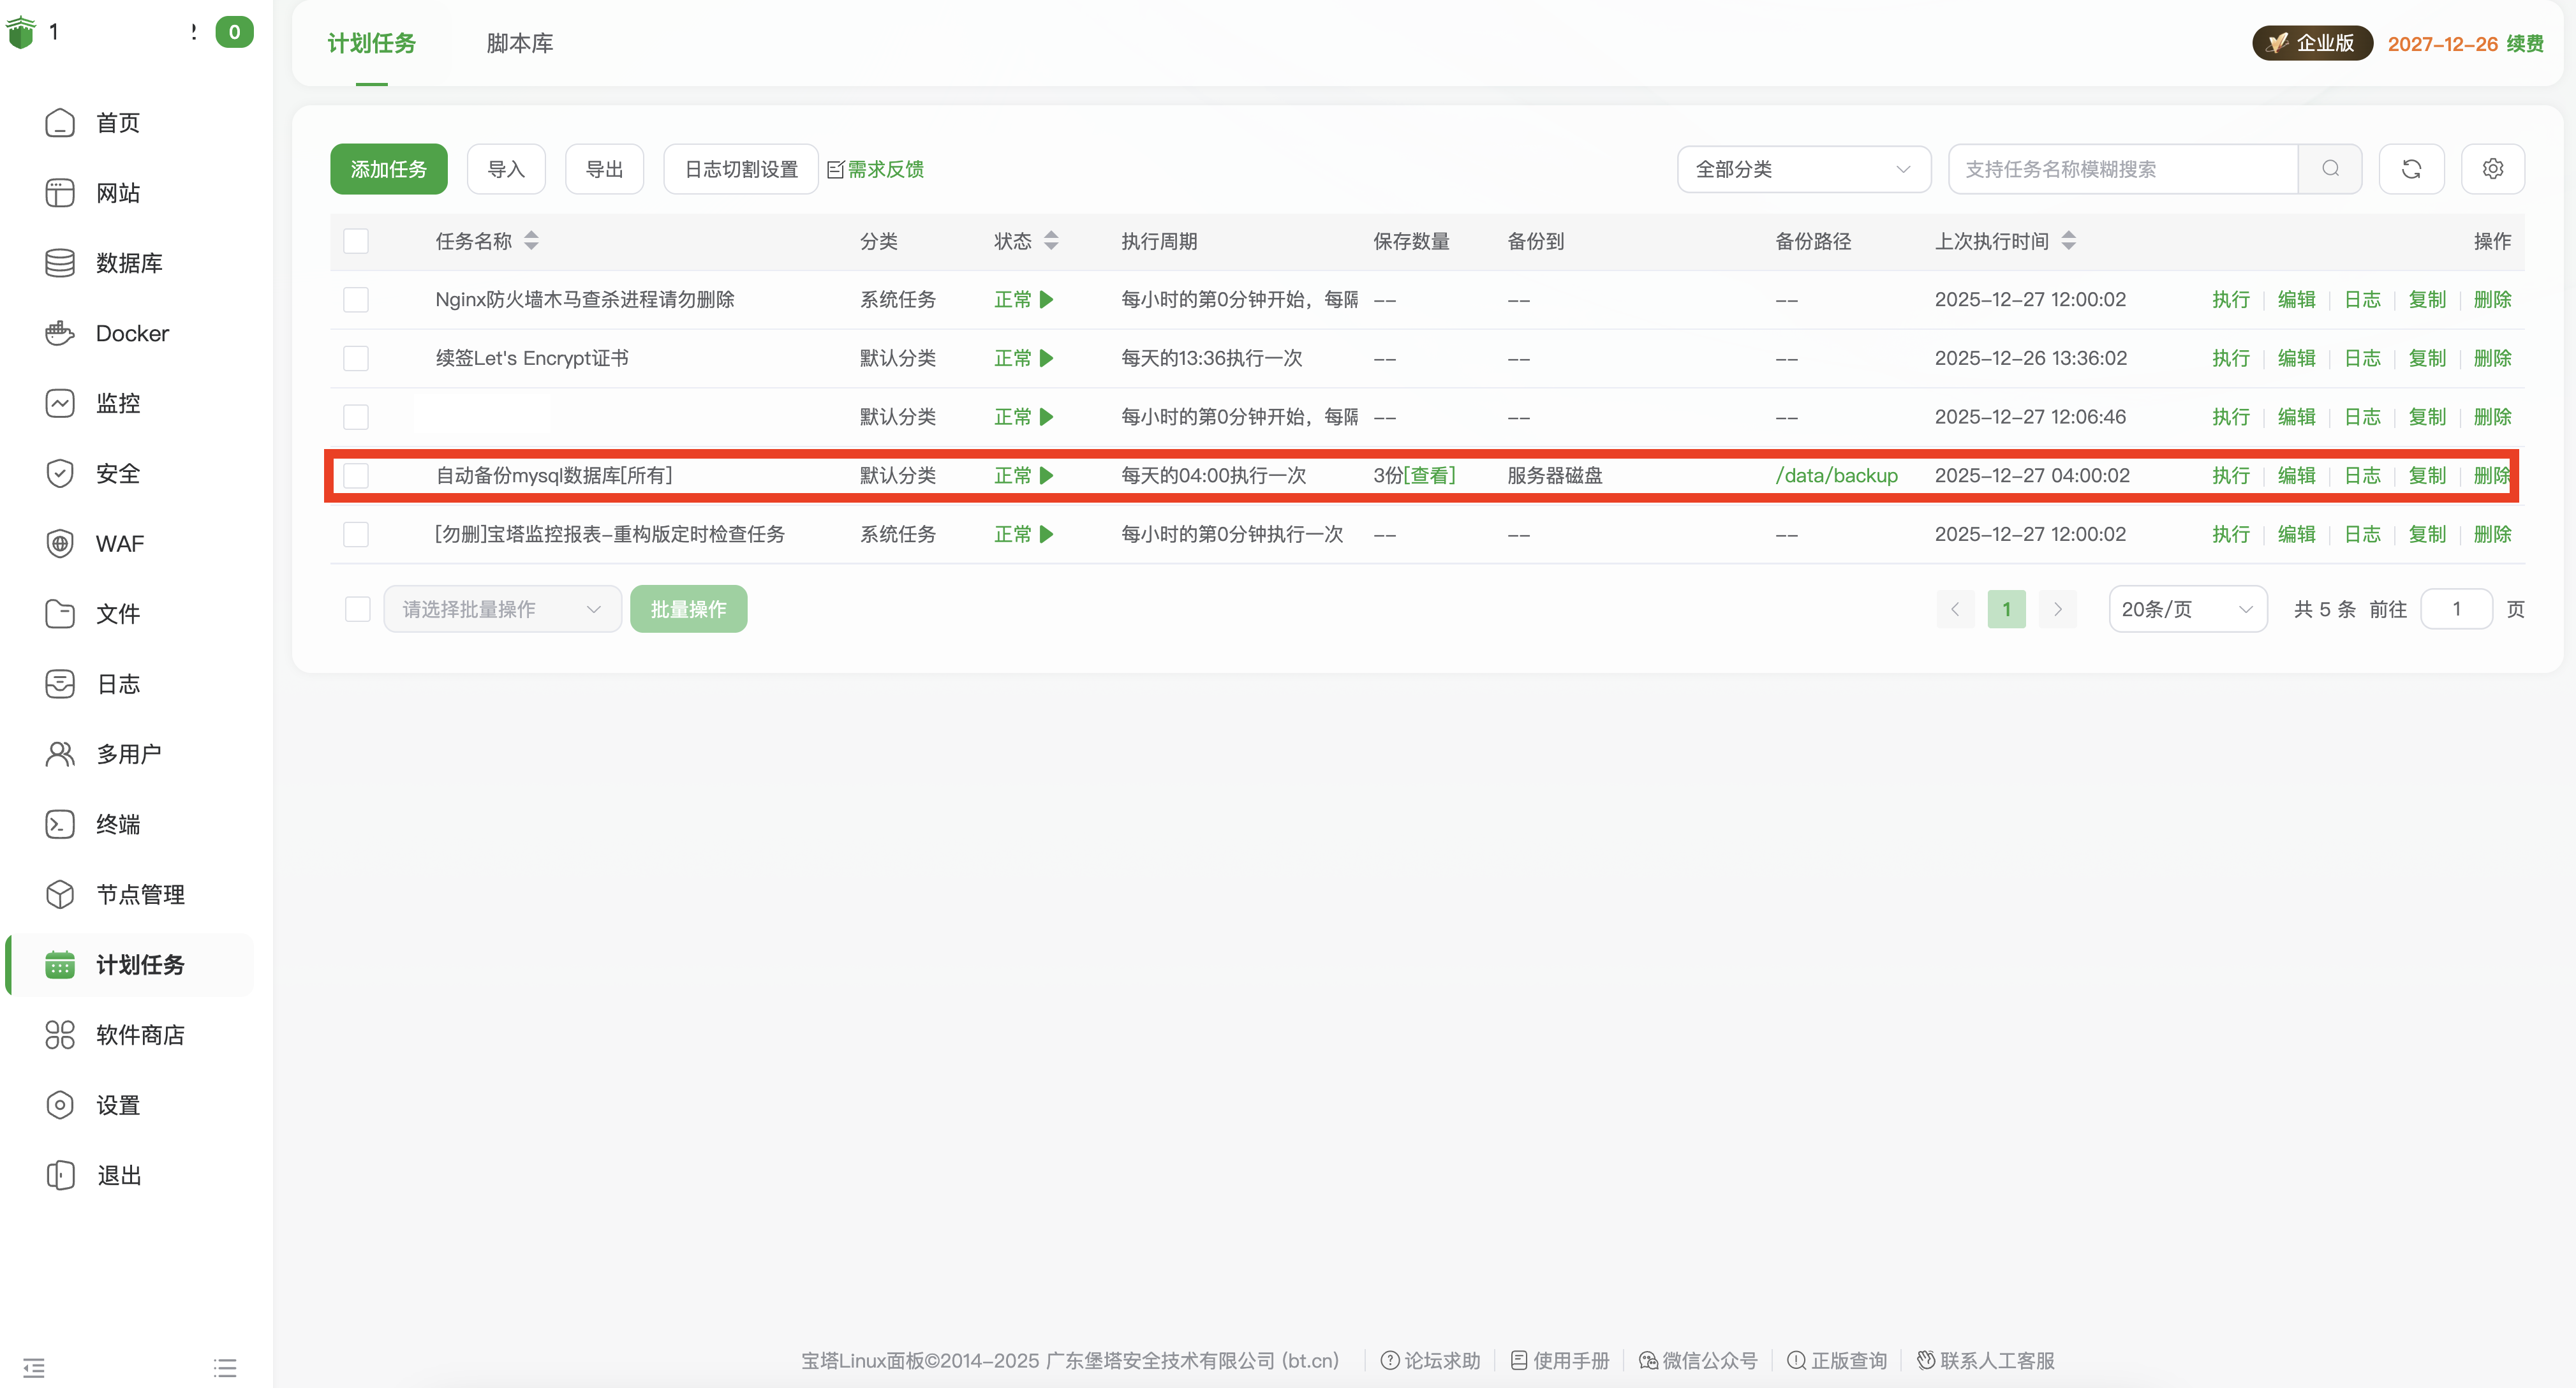The height and width of the screenshot is (1388, 2576).
Task: Open the Docker sidebar icon
Action: (60, 333)
